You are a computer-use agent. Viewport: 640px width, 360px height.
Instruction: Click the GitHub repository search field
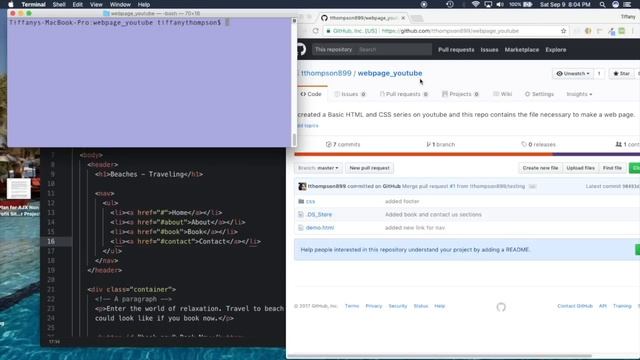click(372, 49)
